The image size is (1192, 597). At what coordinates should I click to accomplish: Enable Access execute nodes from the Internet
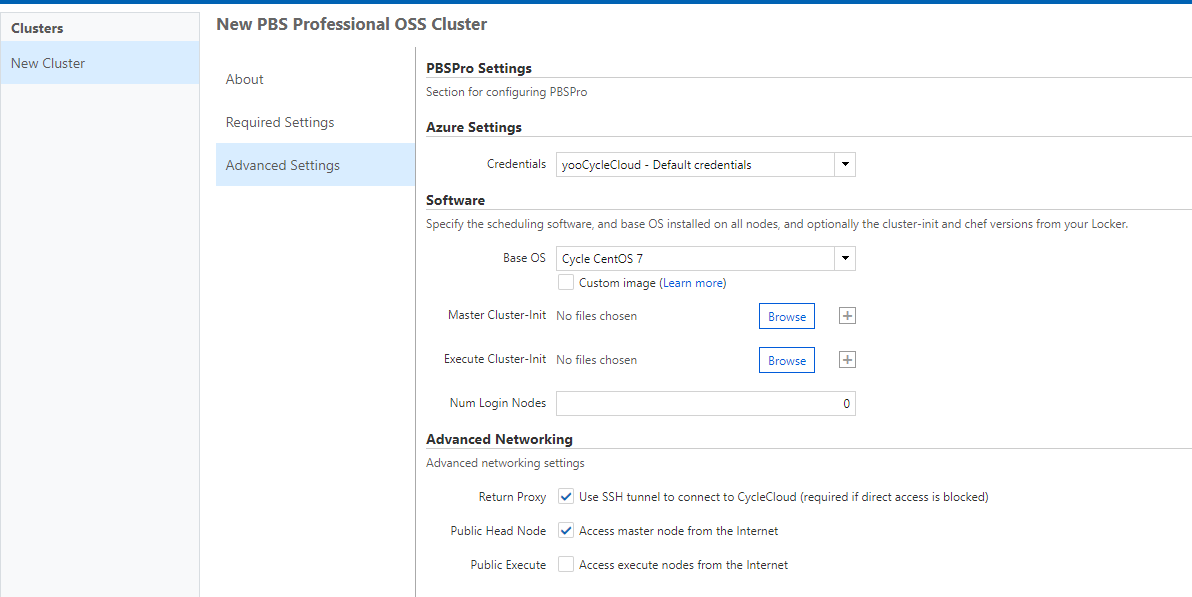pos(566,564)
